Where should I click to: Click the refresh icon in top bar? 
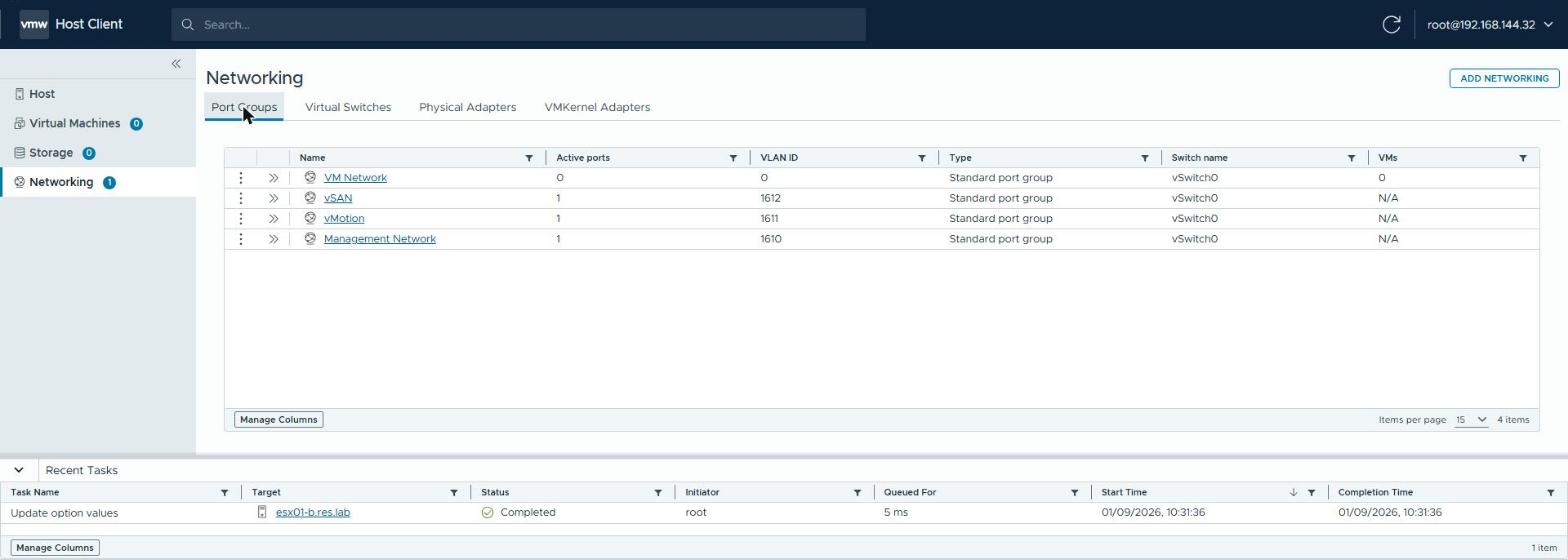click(1391, 24)
